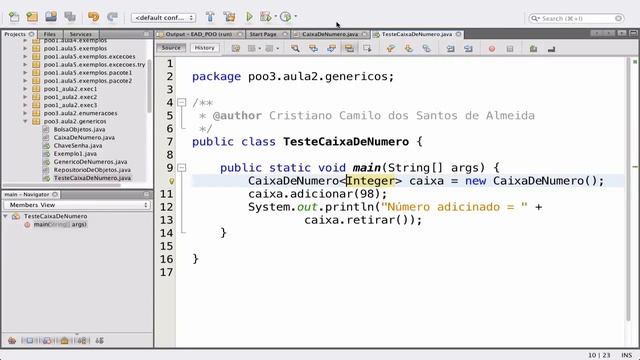
Task: Click Find Previous Occurrence icon
Action: point(313,49)
